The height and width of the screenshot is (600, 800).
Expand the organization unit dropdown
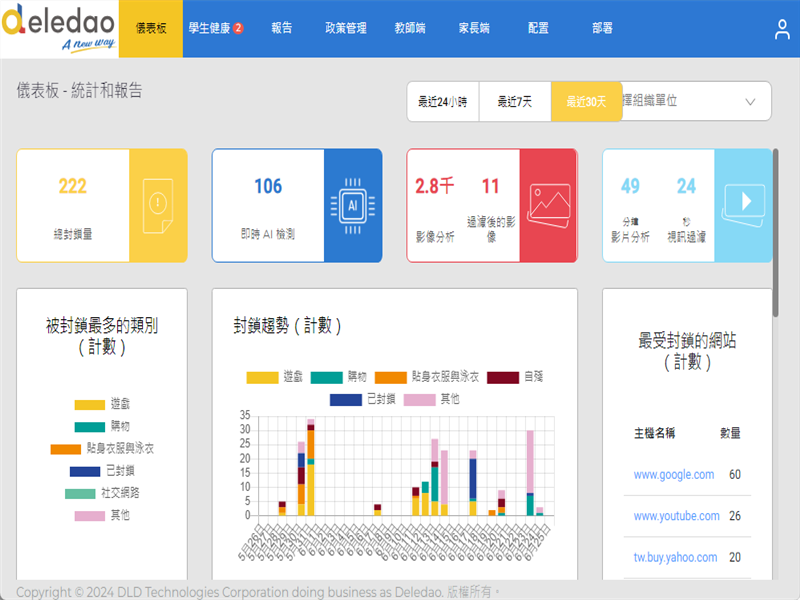click(x=750, y=102)
